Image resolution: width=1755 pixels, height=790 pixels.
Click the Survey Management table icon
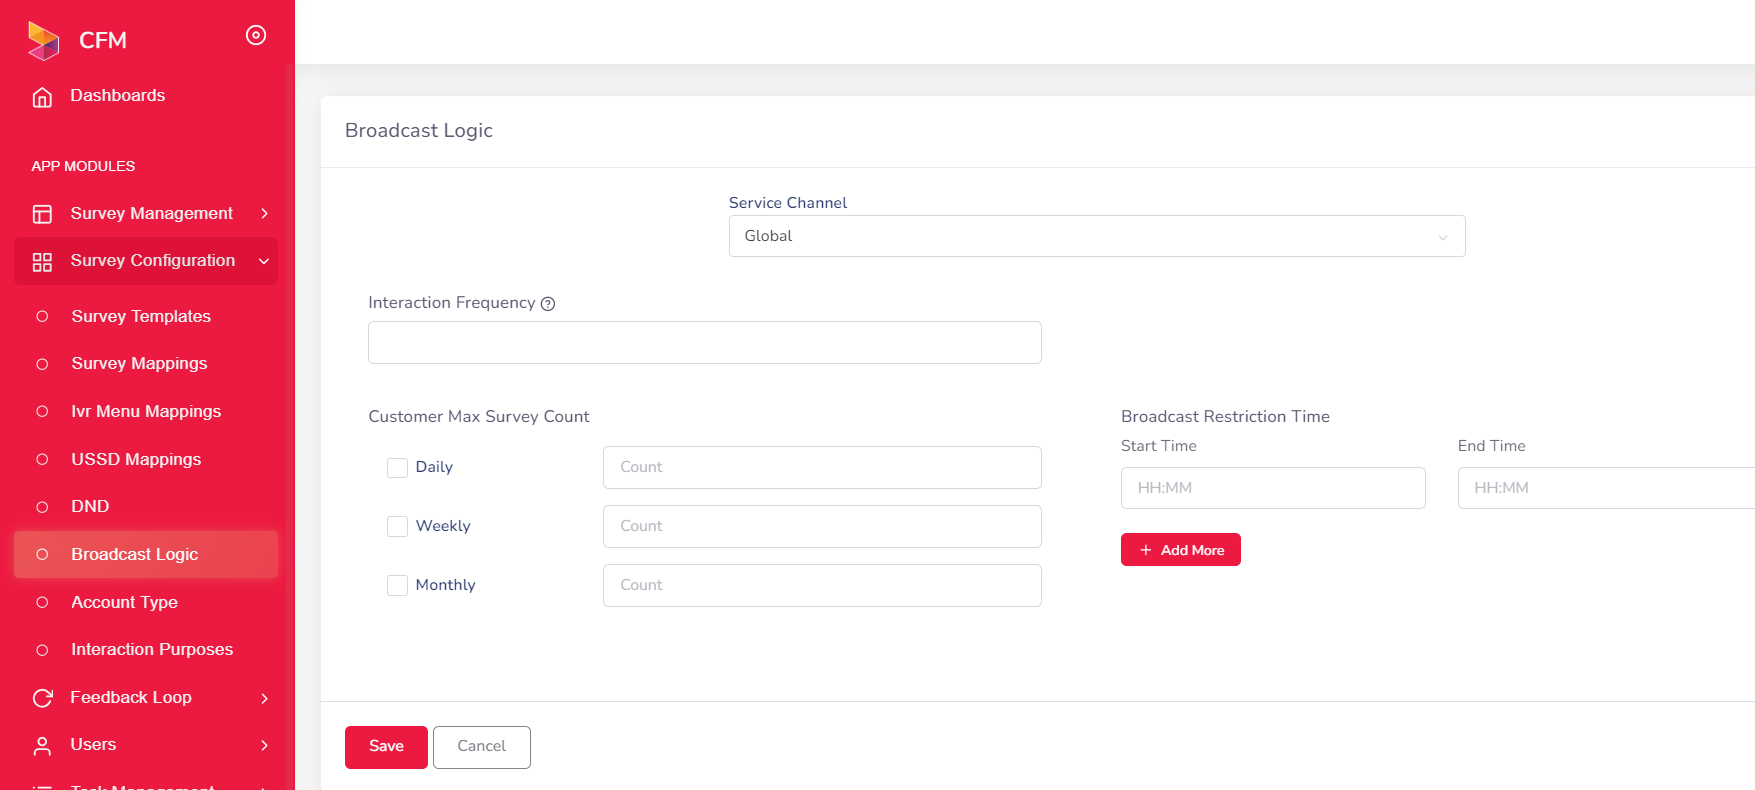point(42,214)
